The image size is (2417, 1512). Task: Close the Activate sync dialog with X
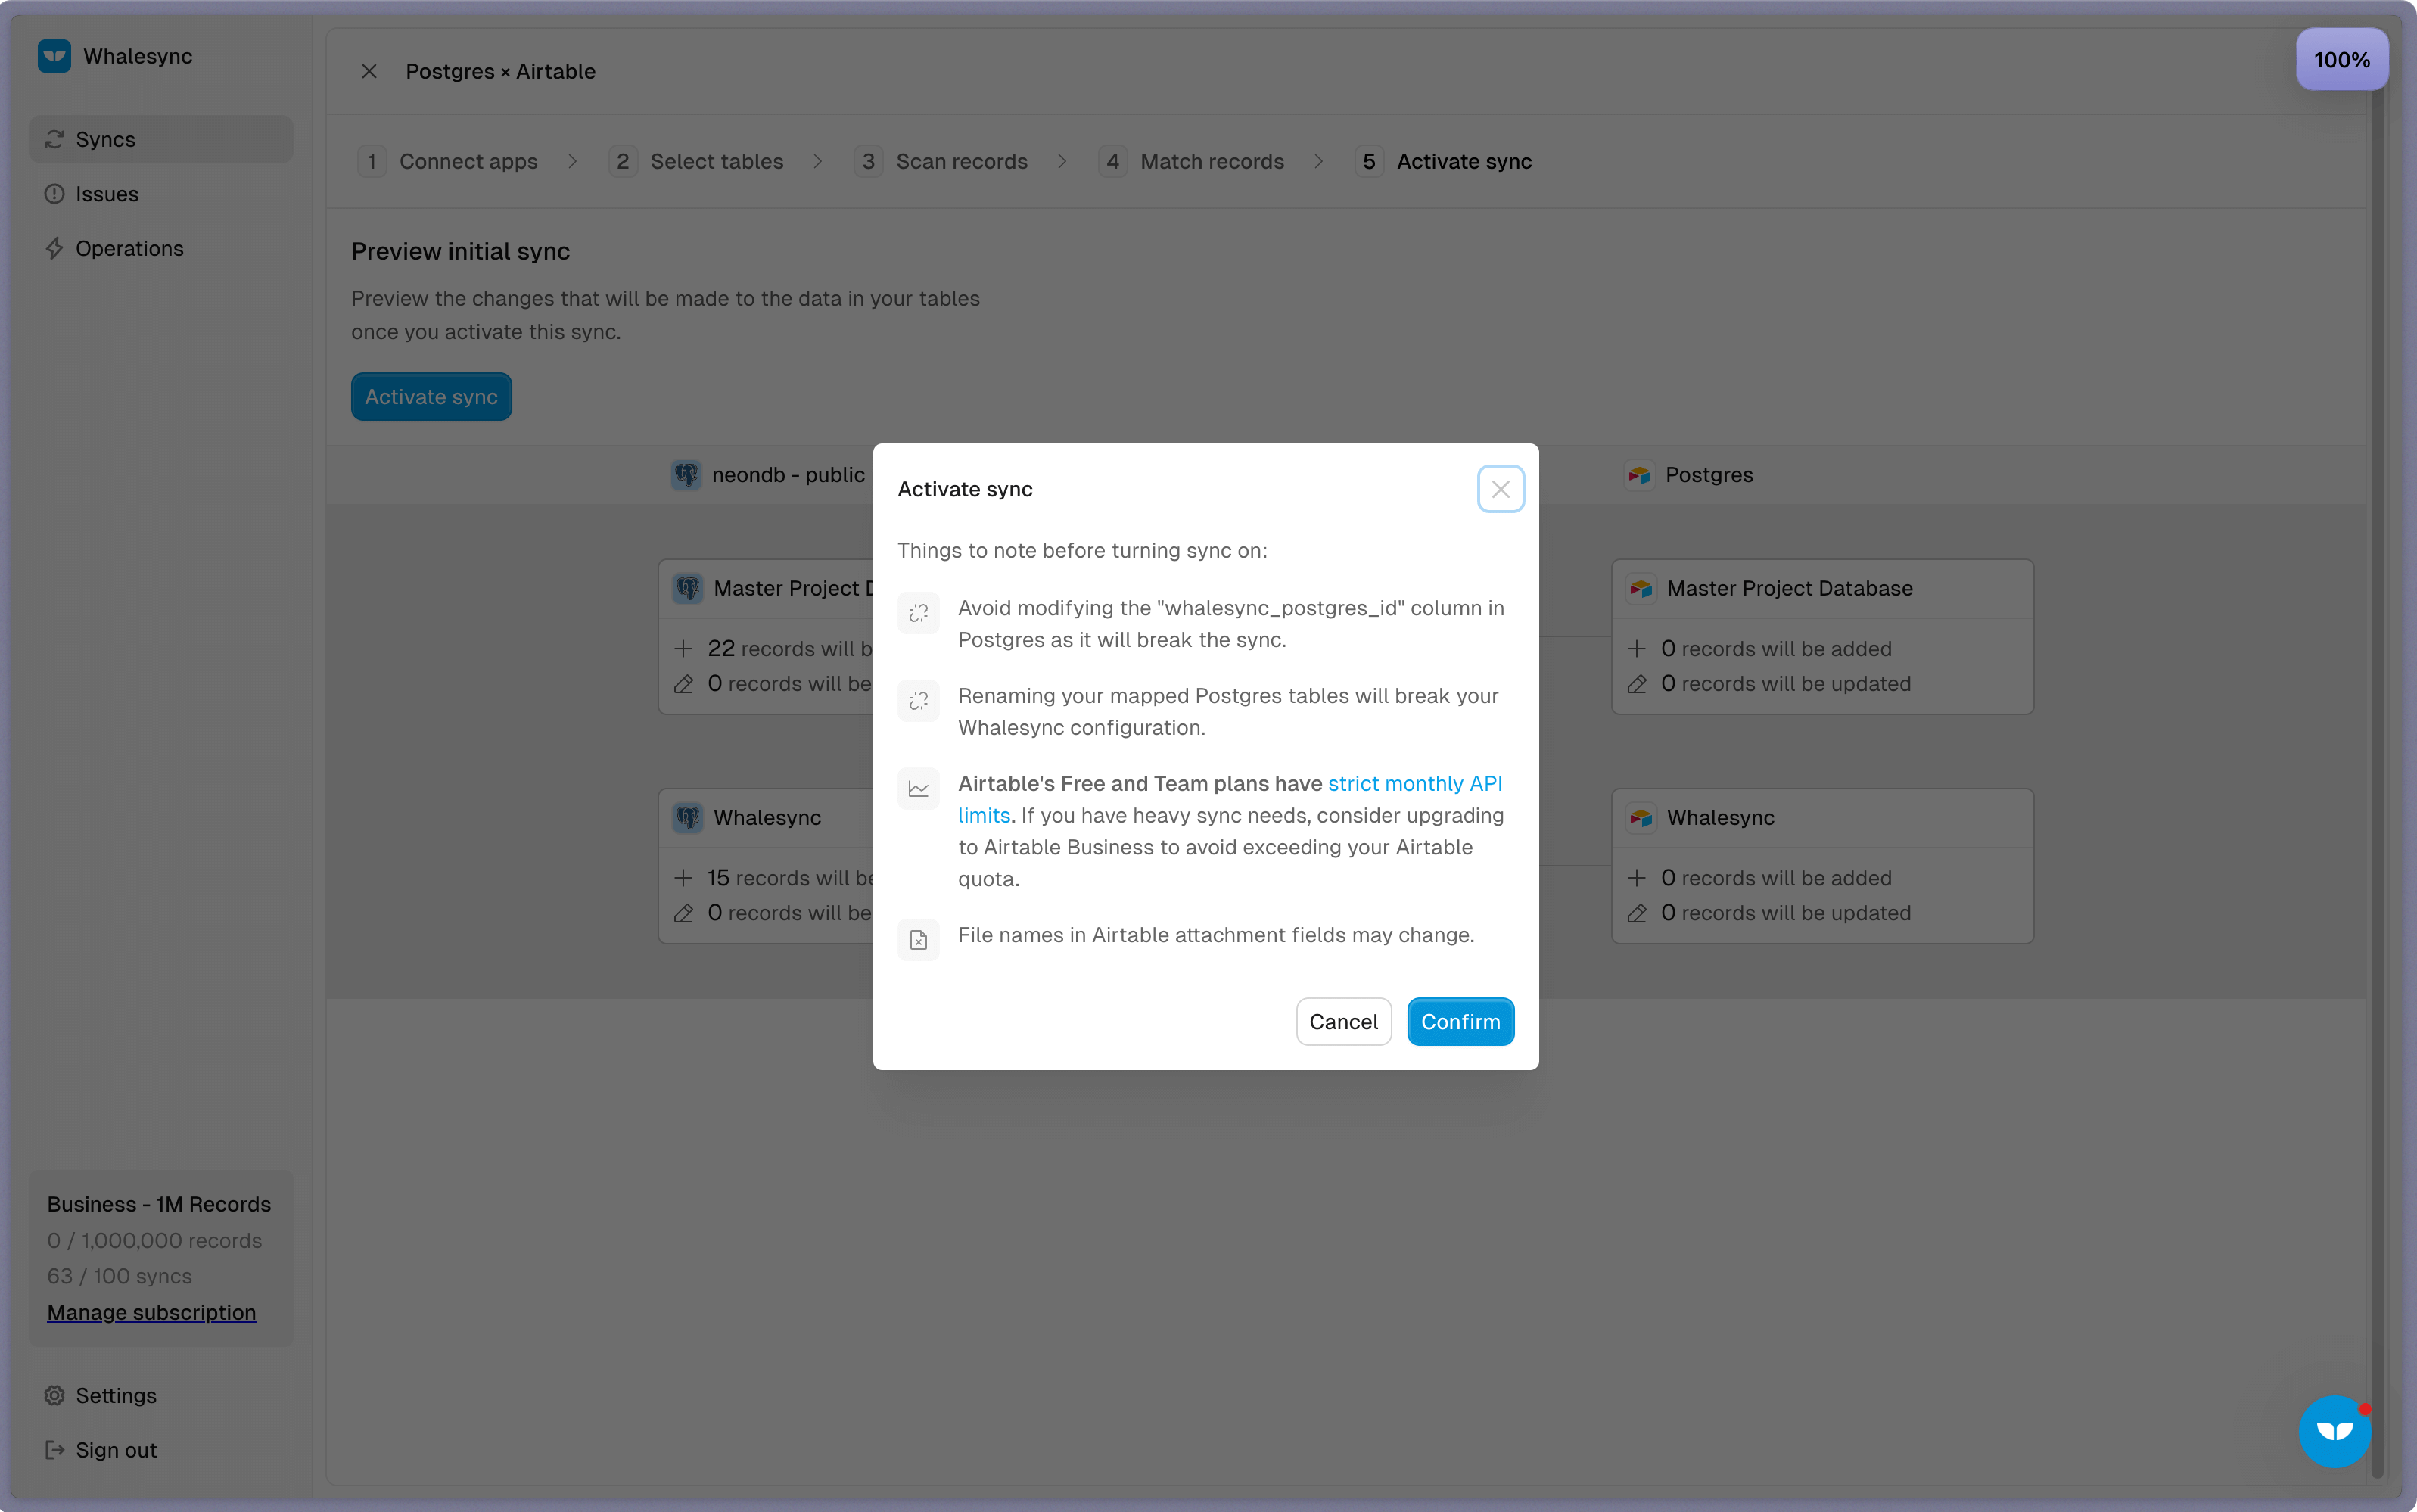pyautogui.click(x=1500, y=489)
